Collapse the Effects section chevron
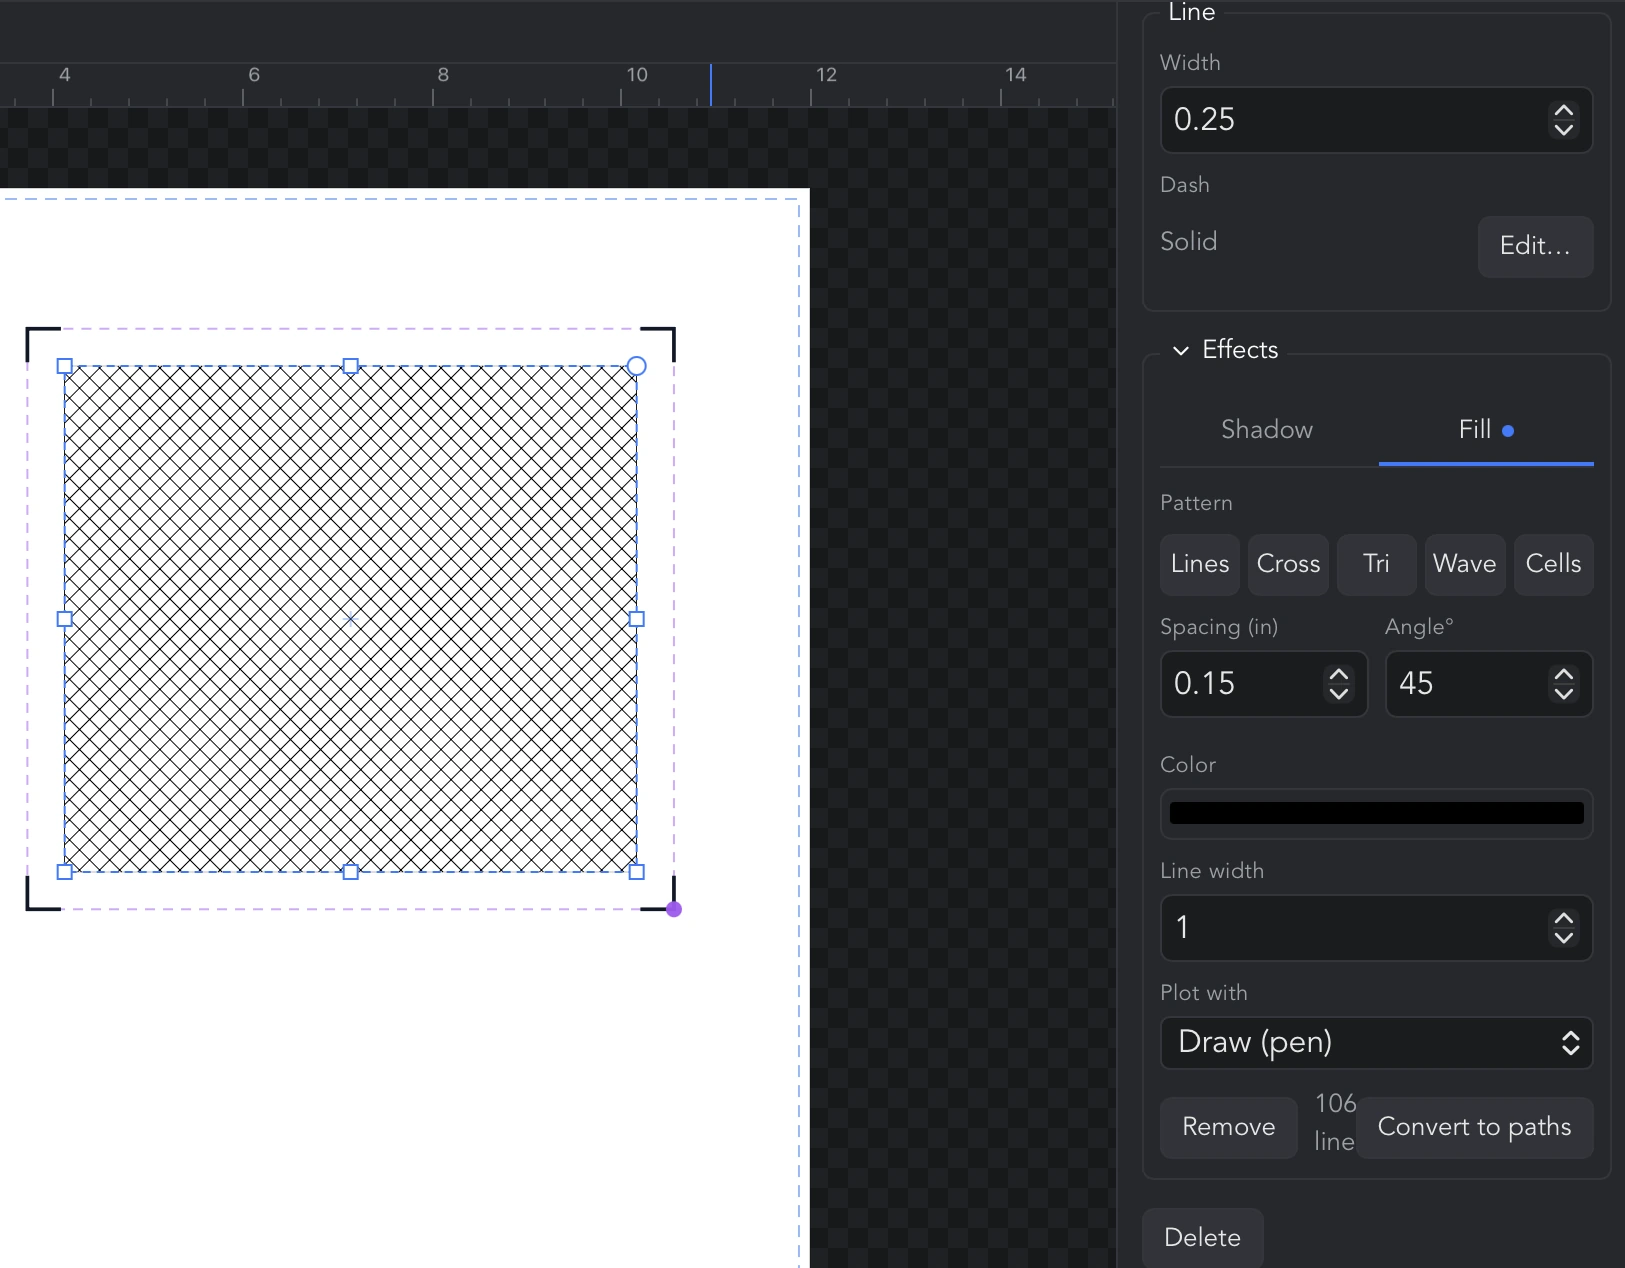Viewport: 1625px width, 1268px height. 1181,350
